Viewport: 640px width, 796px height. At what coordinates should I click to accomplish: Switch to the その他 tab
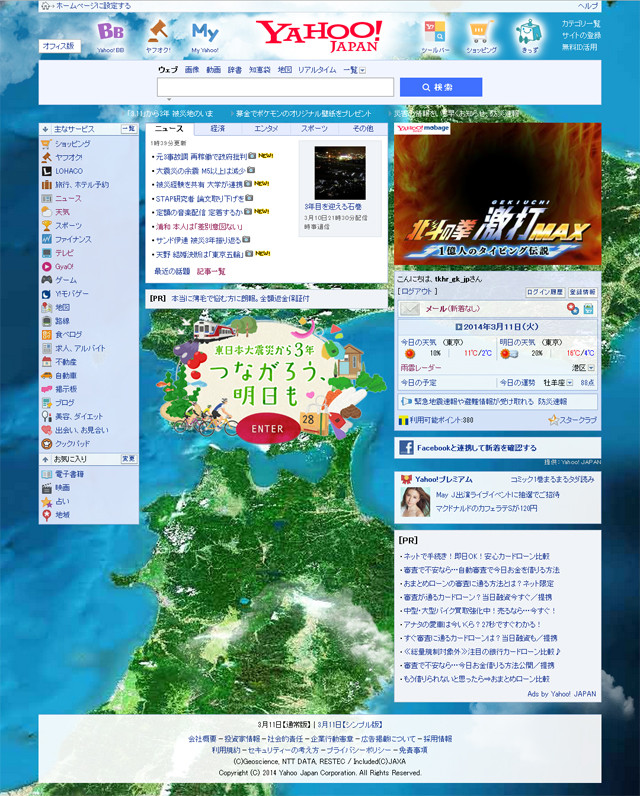(x=363, y=129)
